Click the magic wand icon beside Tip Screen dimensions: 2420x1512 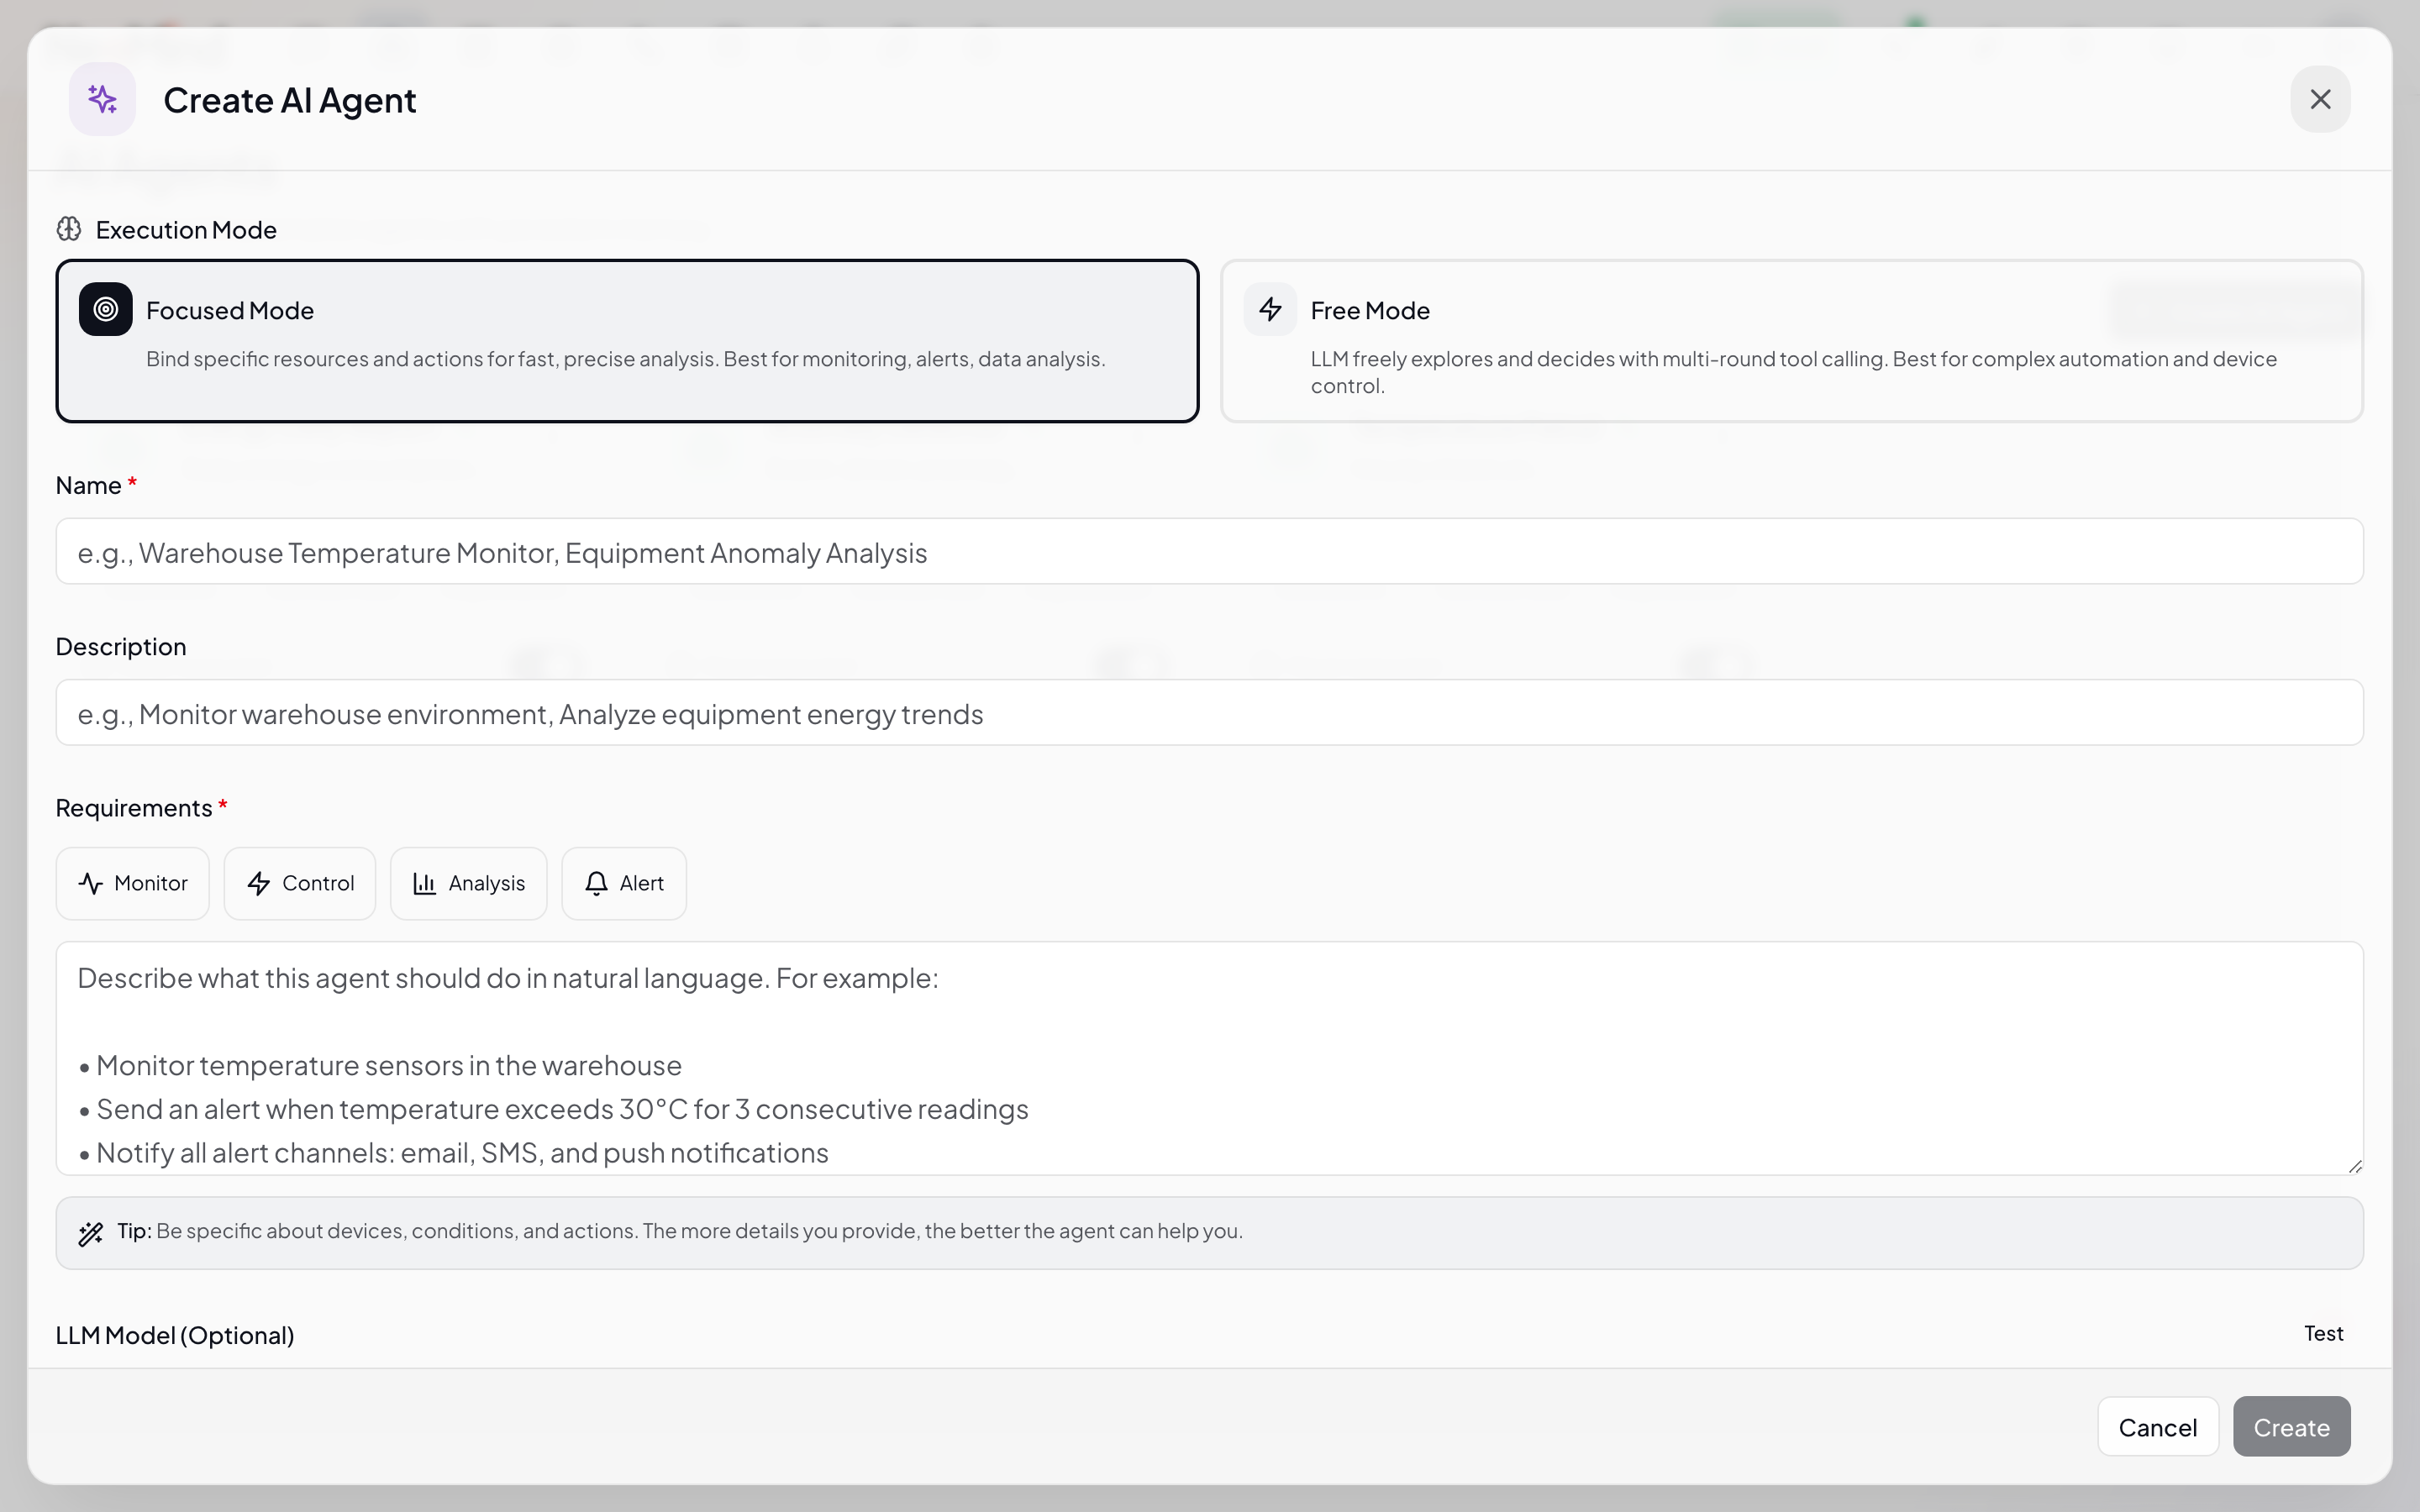click(x=91, y=1233)
